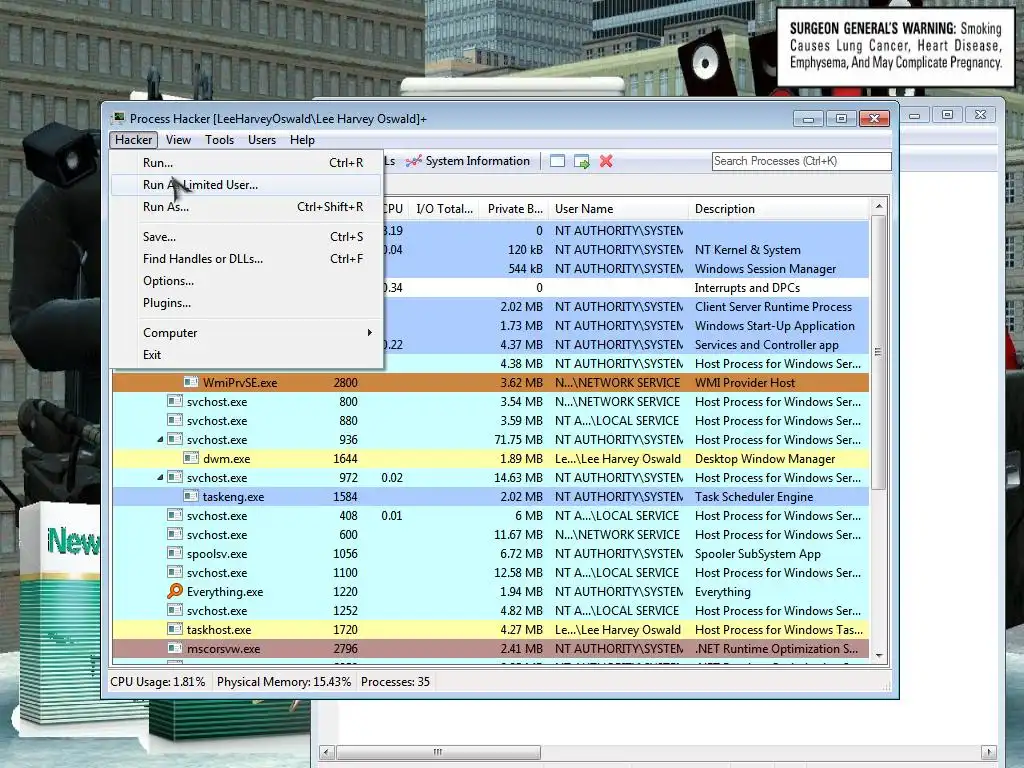Click the Task Scheduler Engine description
The width and height of the screenshot is (1024, 768).
(754, 497)
